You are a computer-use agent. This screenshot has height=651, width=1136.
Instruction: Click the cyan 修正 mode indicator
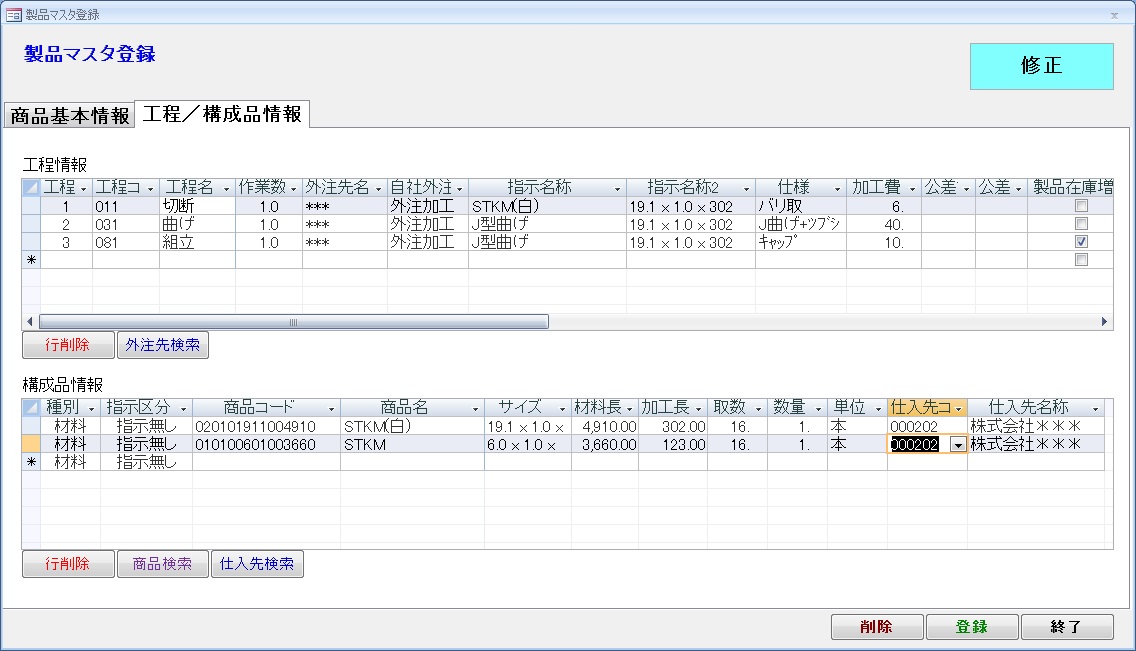(x=1041, y=66)
